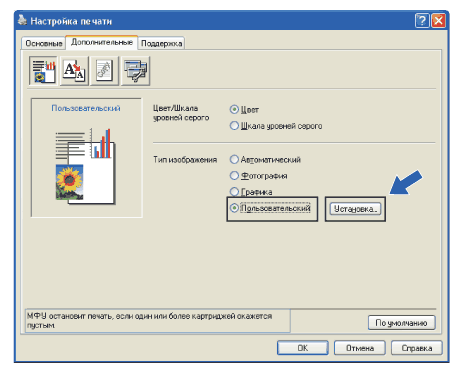Viewport: 472px width, 389px height.
Task: Open the scaling font size icon
Action: (x=74, y=71)
